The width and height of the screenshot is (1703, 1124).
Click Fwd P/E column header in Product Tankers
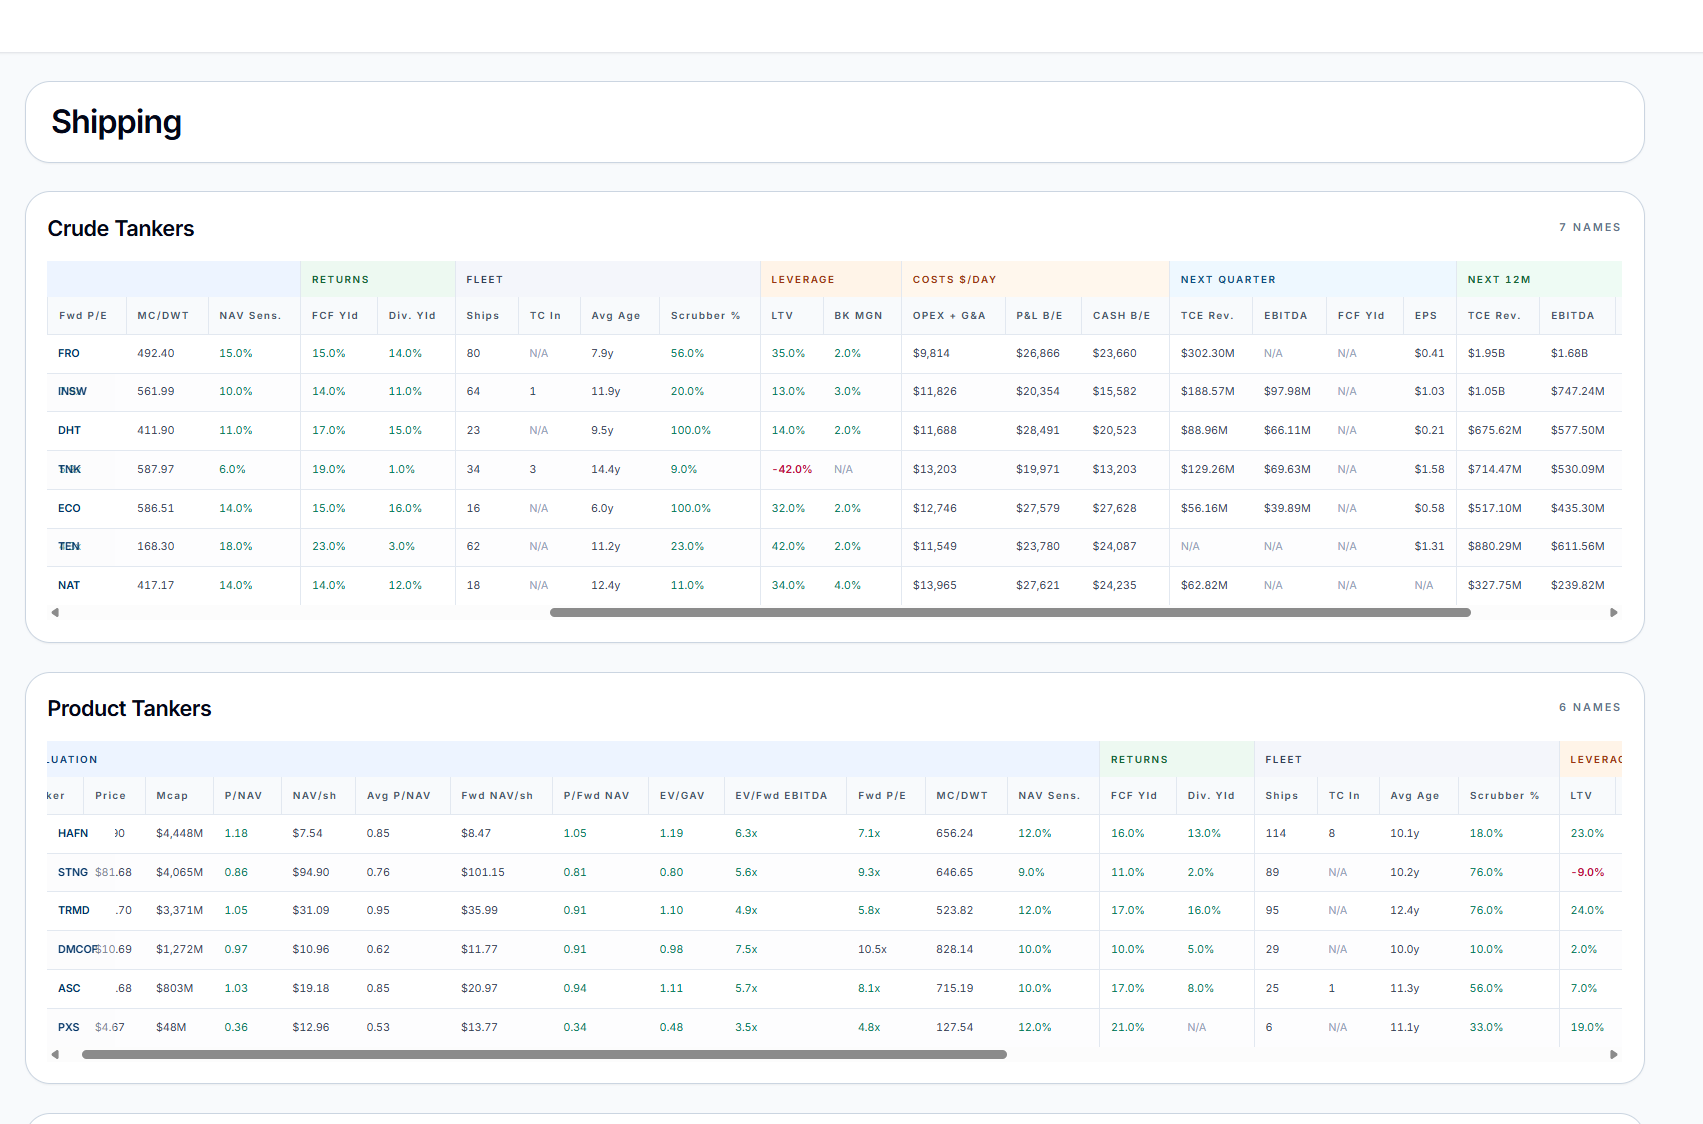pos(882,795)
